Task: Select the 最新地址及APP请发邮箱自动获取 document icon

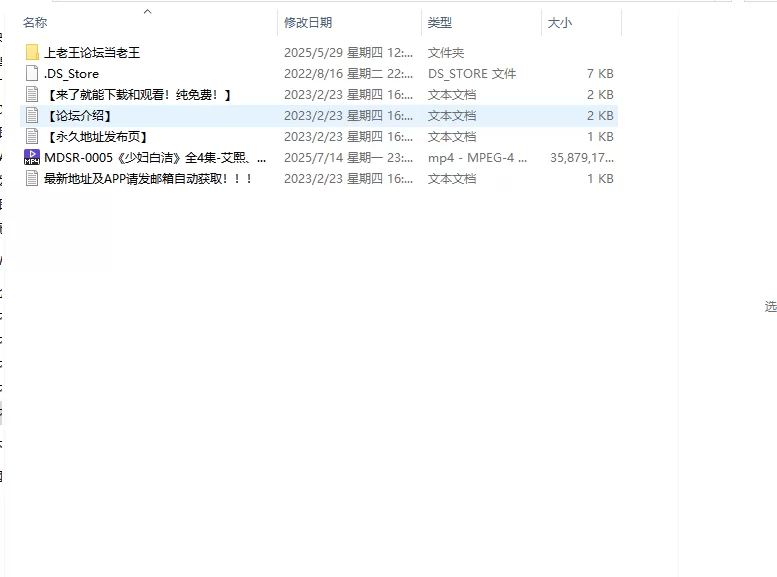Action: tap(32, 178)
